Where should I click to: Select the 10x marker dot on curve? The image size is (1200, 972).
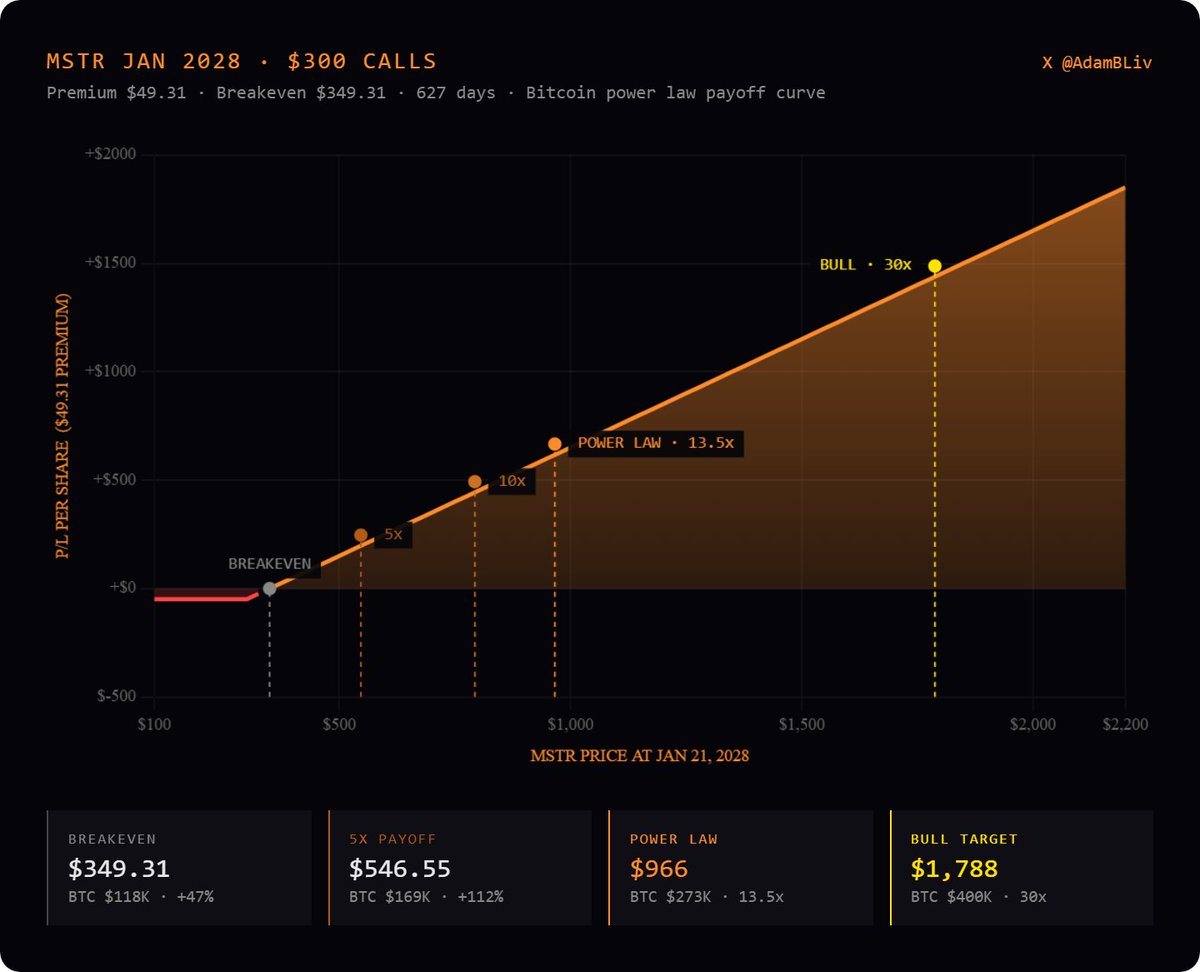tap(475, 482)
